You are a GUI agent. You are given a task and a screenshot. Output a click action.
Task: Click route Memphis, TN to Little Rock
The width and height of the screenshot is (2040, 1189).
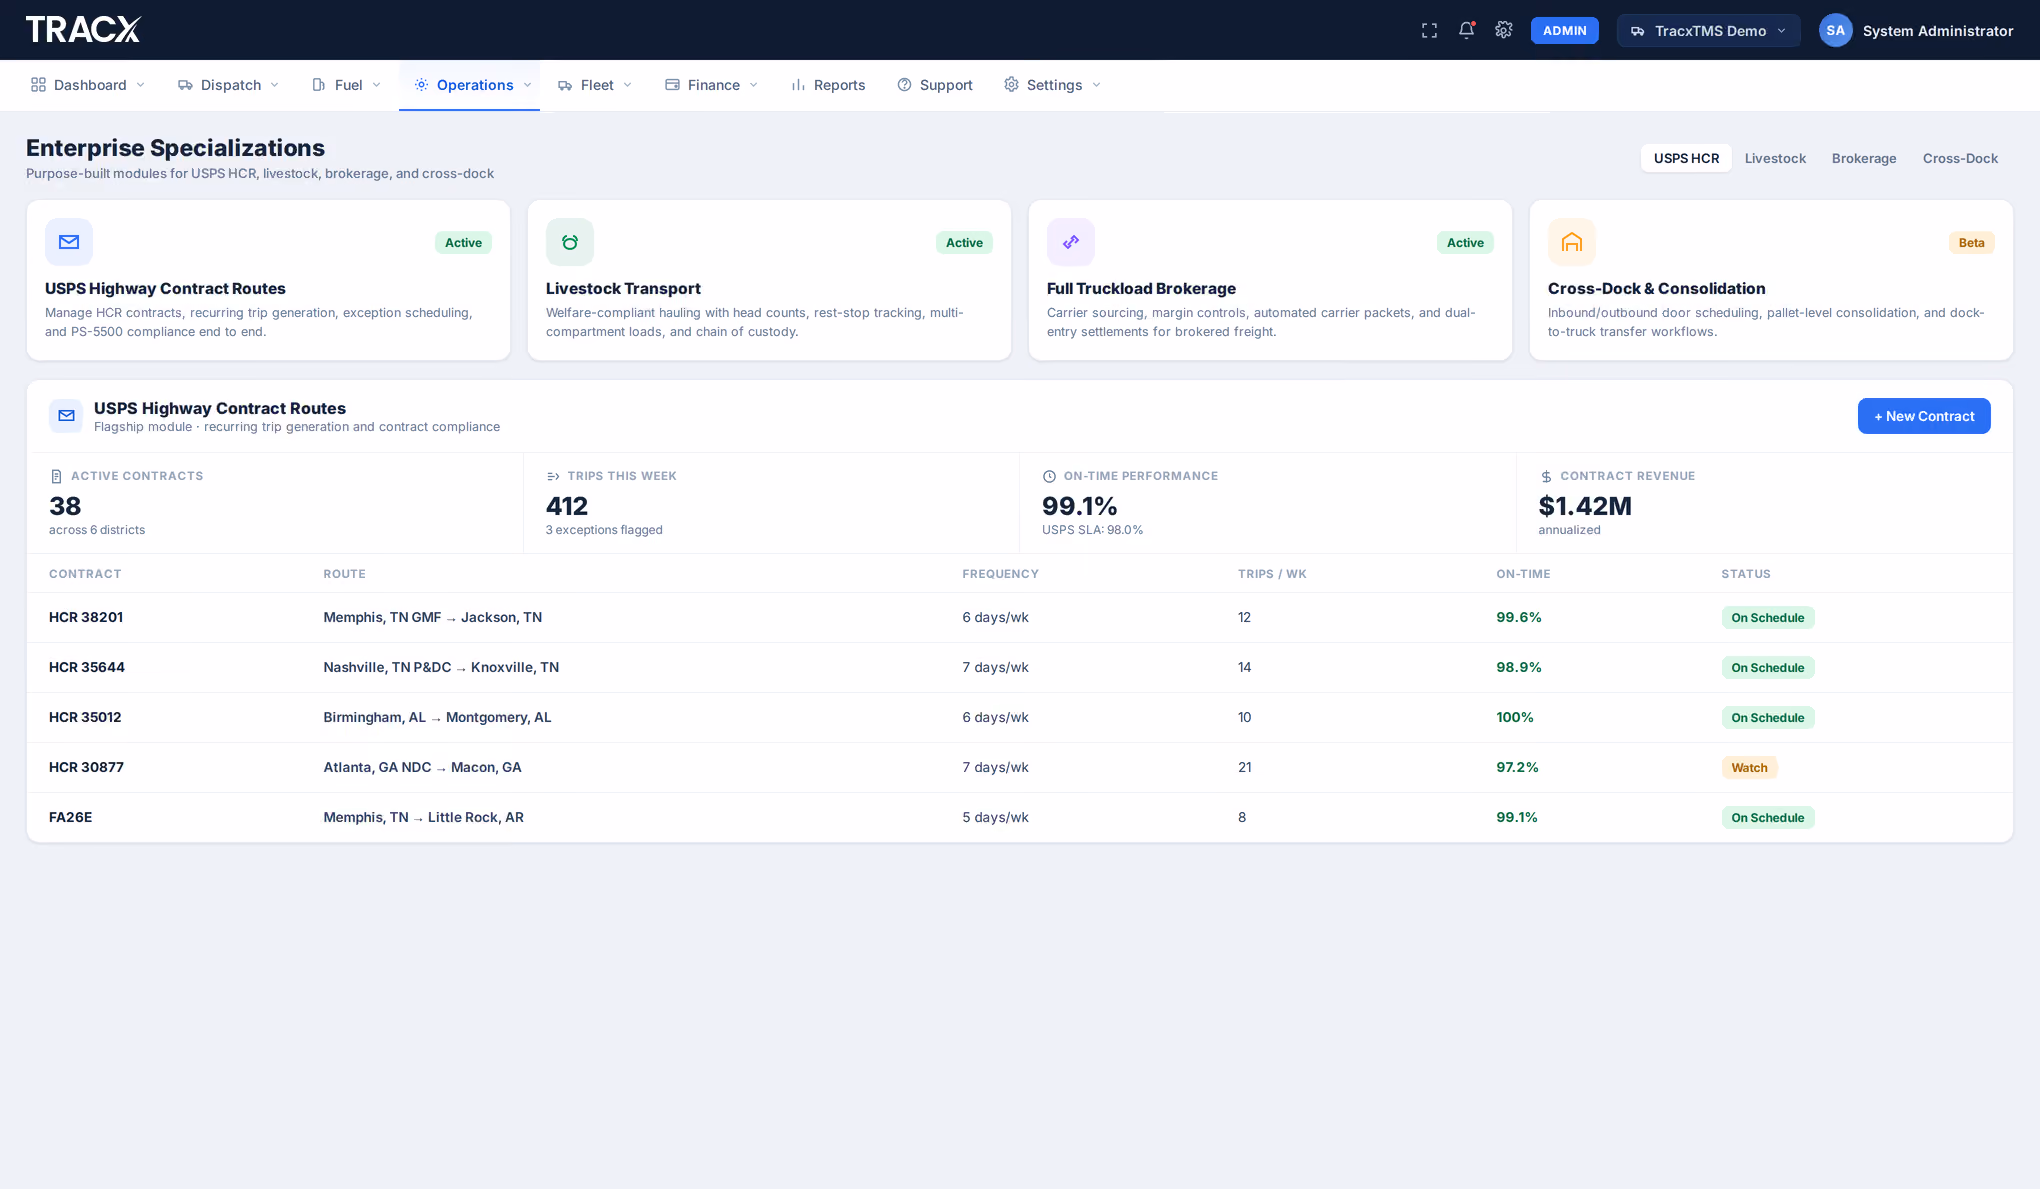(423, 817)
